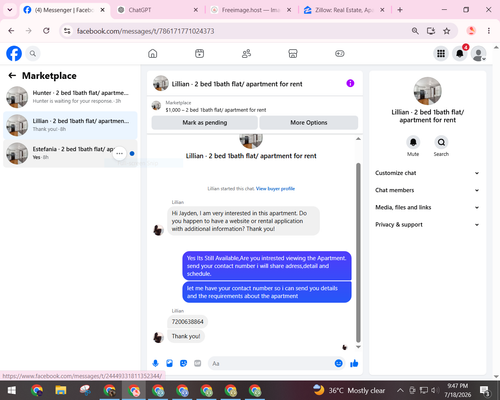This screenshot has width=500, height=400.
Task: Open the tab search dropdown arrow
Action: pyautogui.click(x=10, y=10)
